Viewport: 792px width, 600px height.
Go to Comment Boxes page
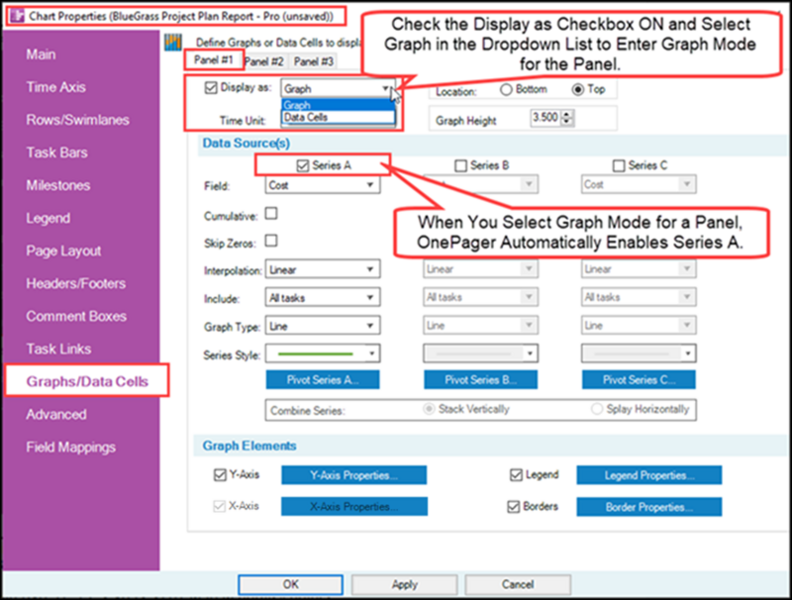pos(77,316)
